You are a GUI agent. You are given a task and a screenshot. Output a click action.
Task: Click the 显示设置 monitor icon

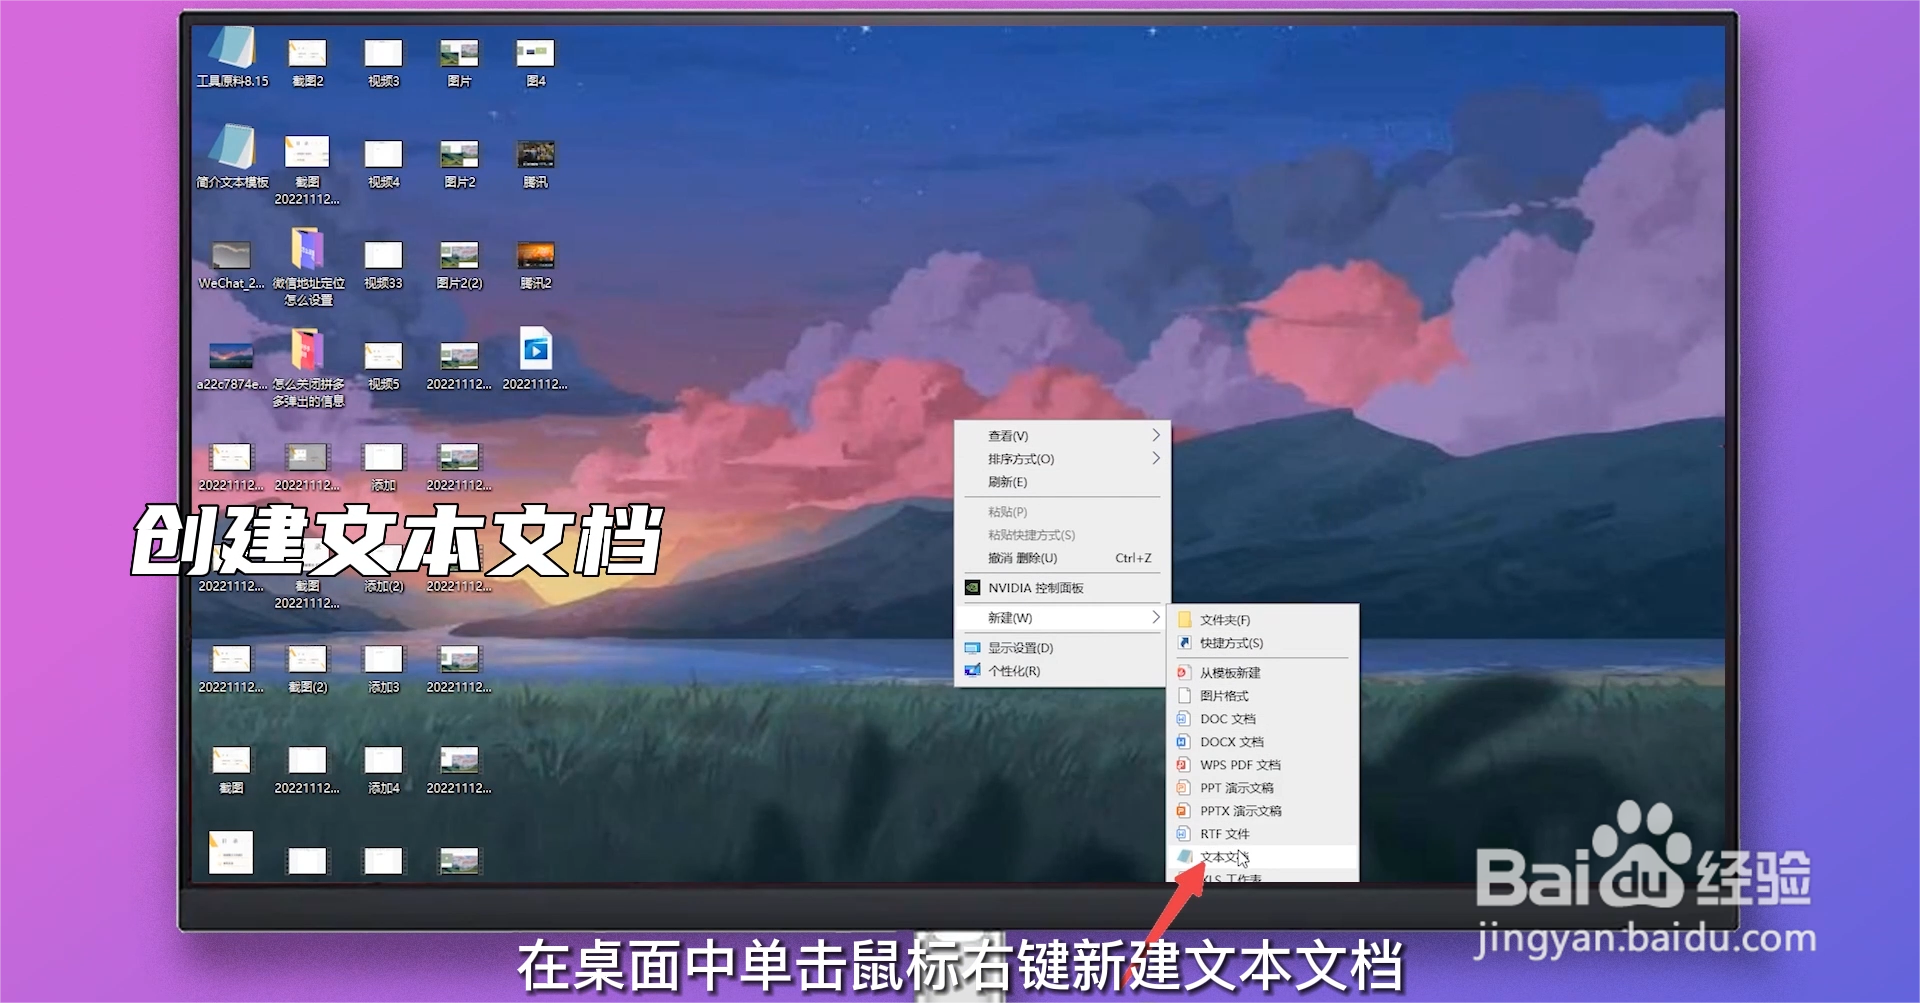click(x=972, y=647)
